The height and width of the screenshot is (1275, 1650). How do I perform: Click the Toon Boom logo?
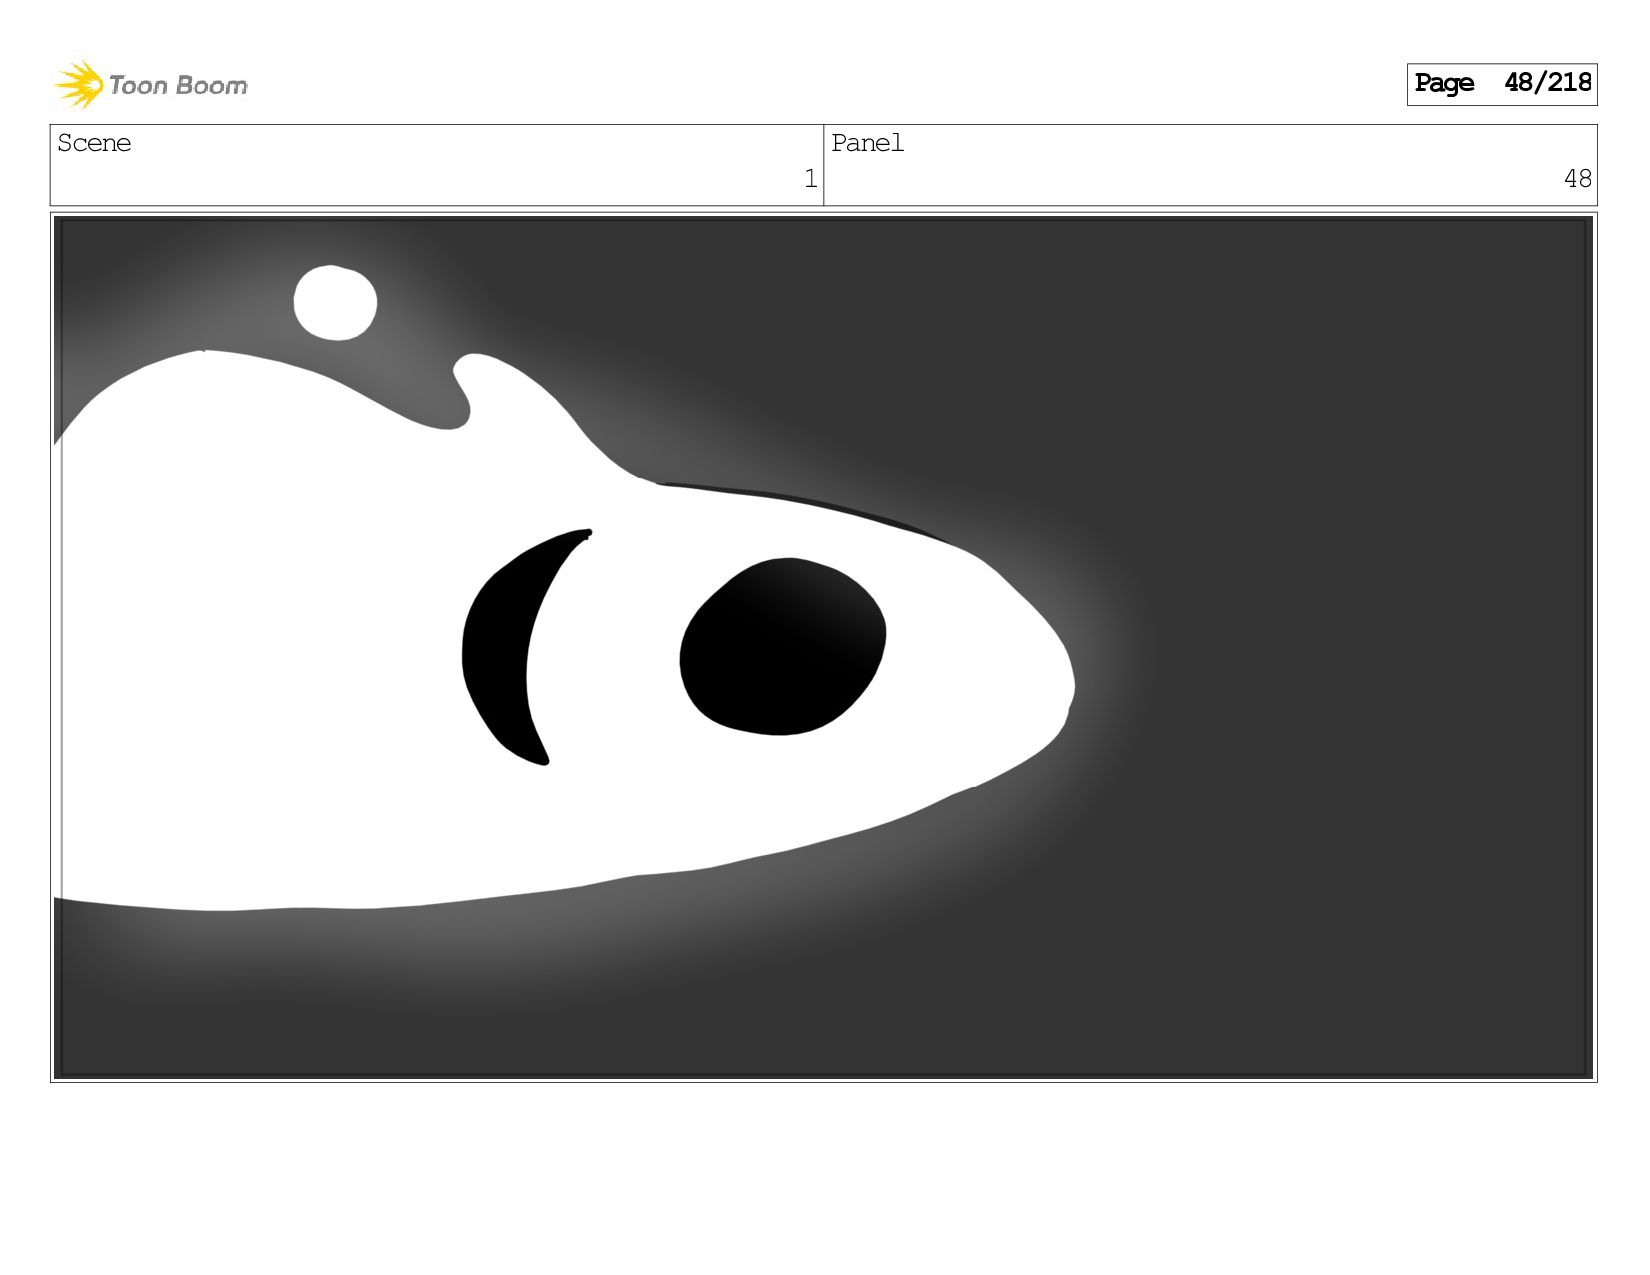pos(151,85)
